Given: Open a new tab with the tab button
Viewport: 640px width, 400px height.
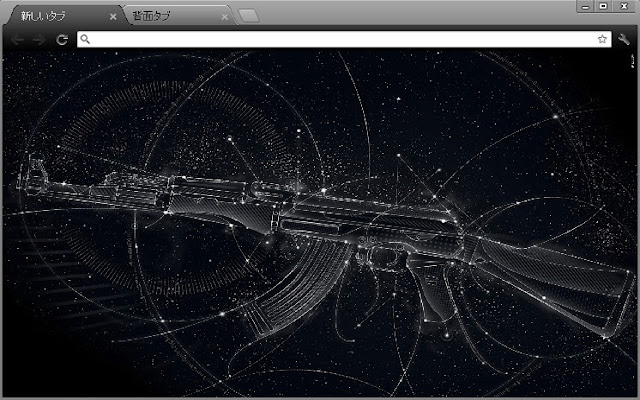Looking at the screenshot, I should click(x=249, y=16).
